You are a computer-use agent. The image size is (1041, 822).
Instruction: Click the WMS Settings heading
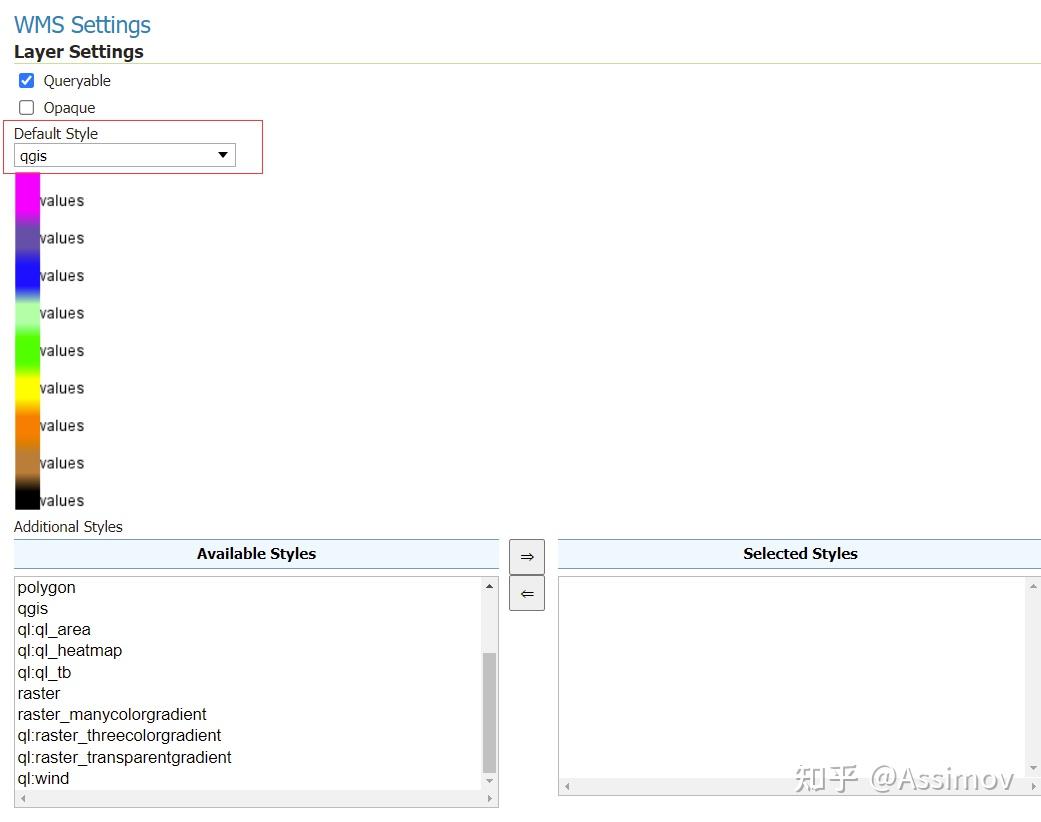click(x=82, y=24)
